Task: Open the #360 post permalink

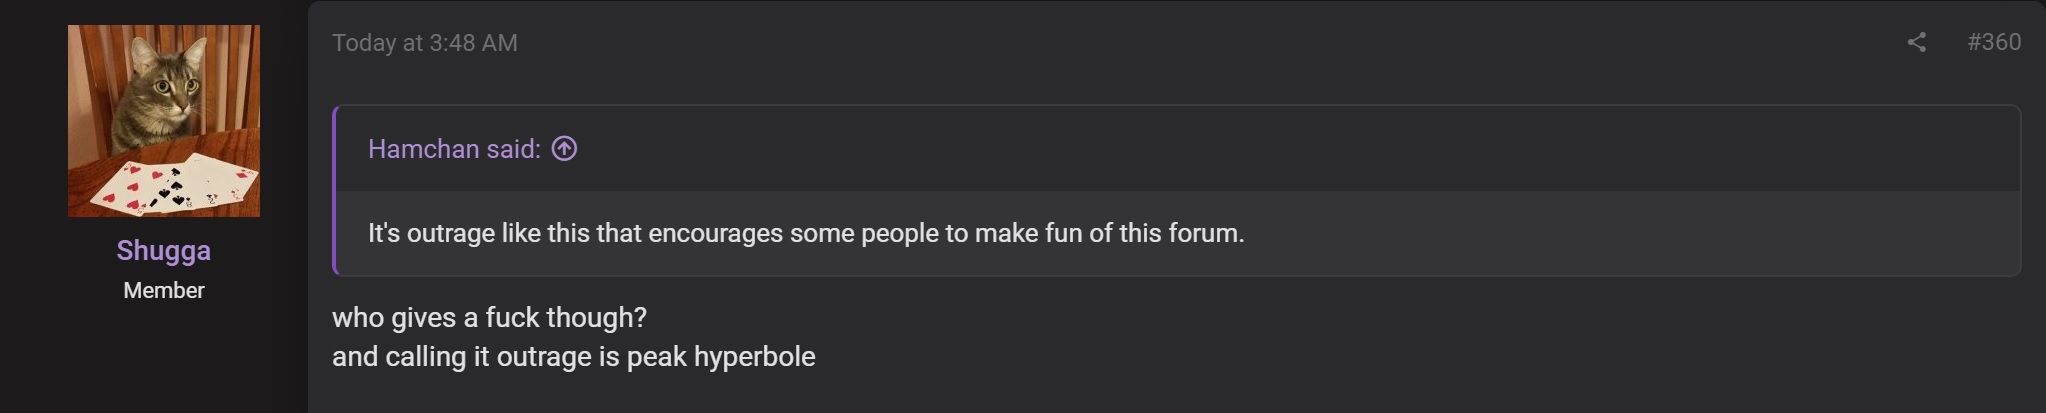Action: (x=1993, y=42)
